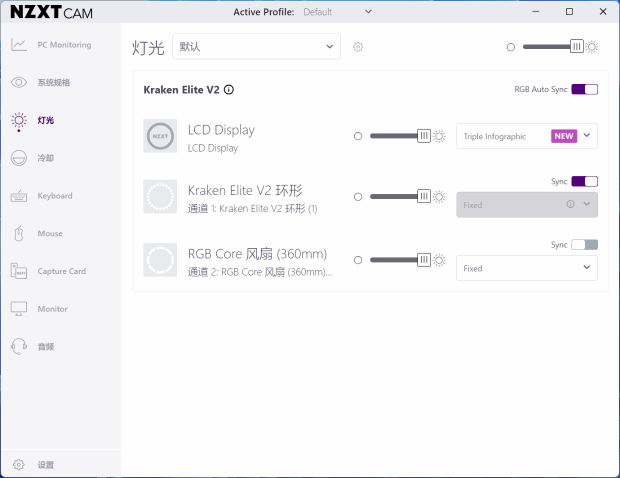
Task: Open 系统规格 menu item
Action: click(x=54, y=82)
